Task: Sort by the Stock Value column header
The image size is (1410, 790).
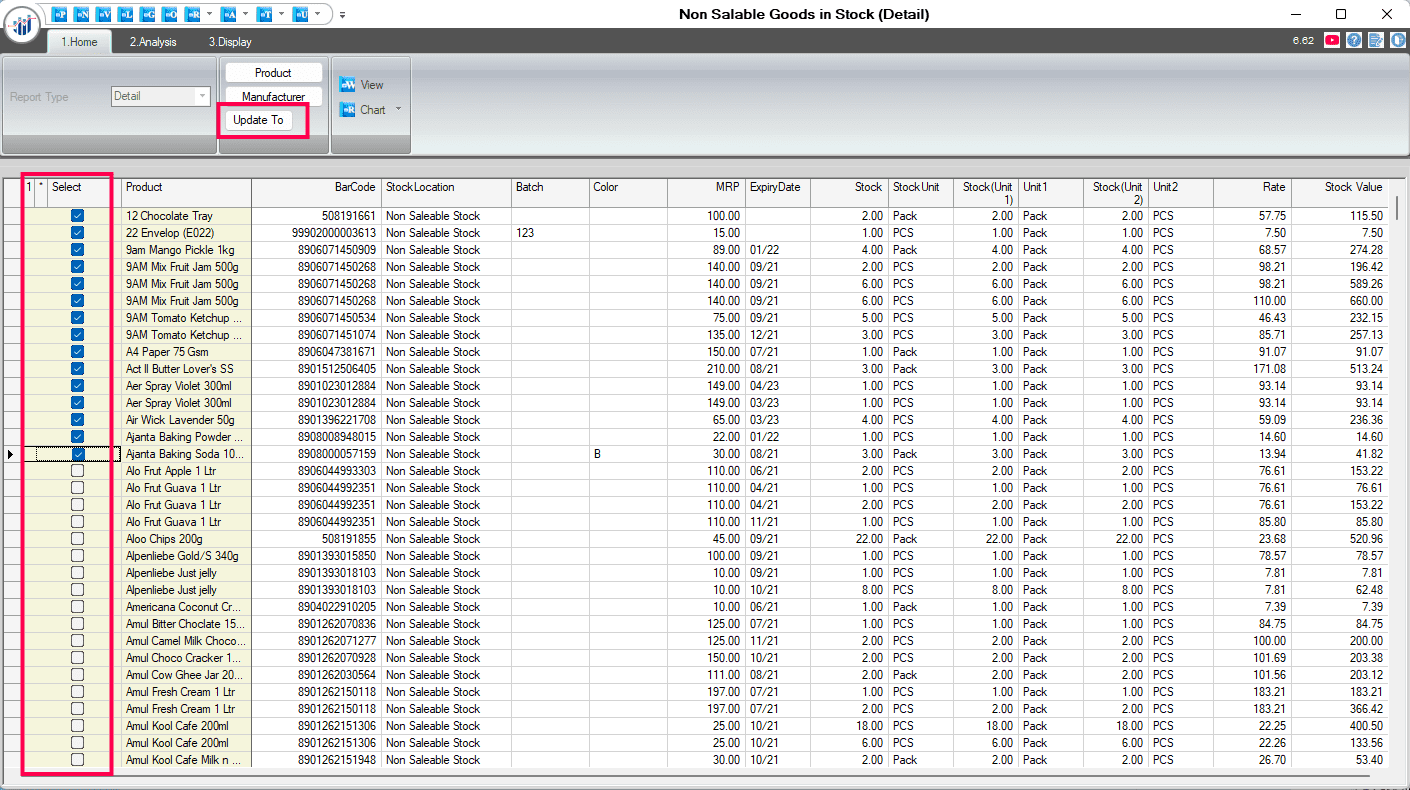Action: [x=1352, y=187]
